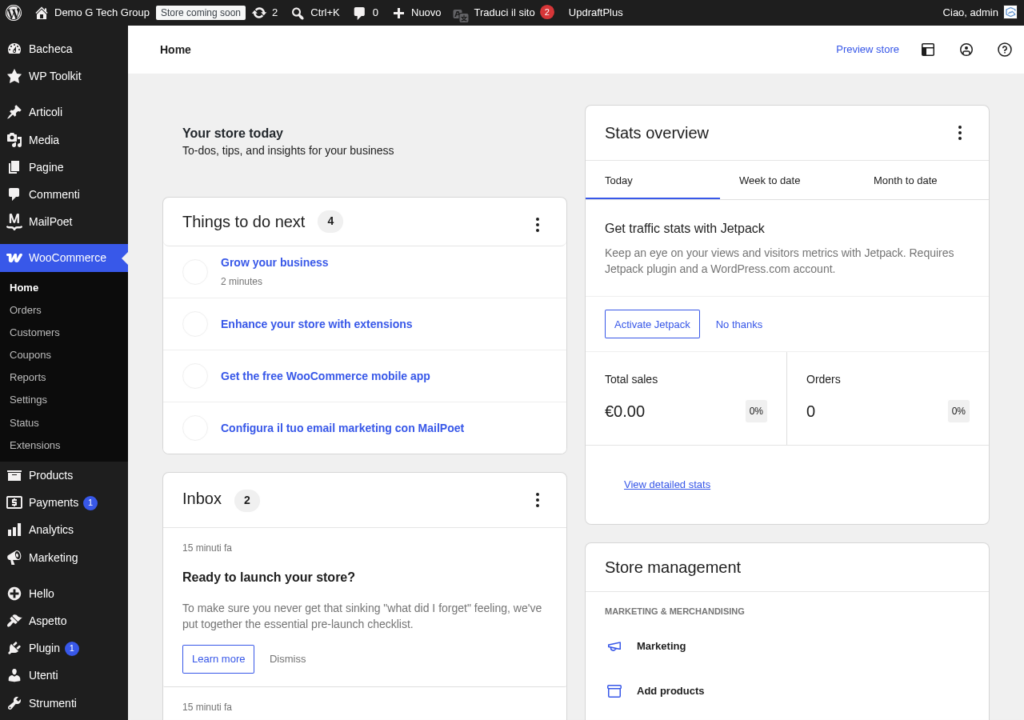This screenshot has width=1024, height=720.
Task: Open the comments bubble icon in admin bar
Action: (359, 12)
